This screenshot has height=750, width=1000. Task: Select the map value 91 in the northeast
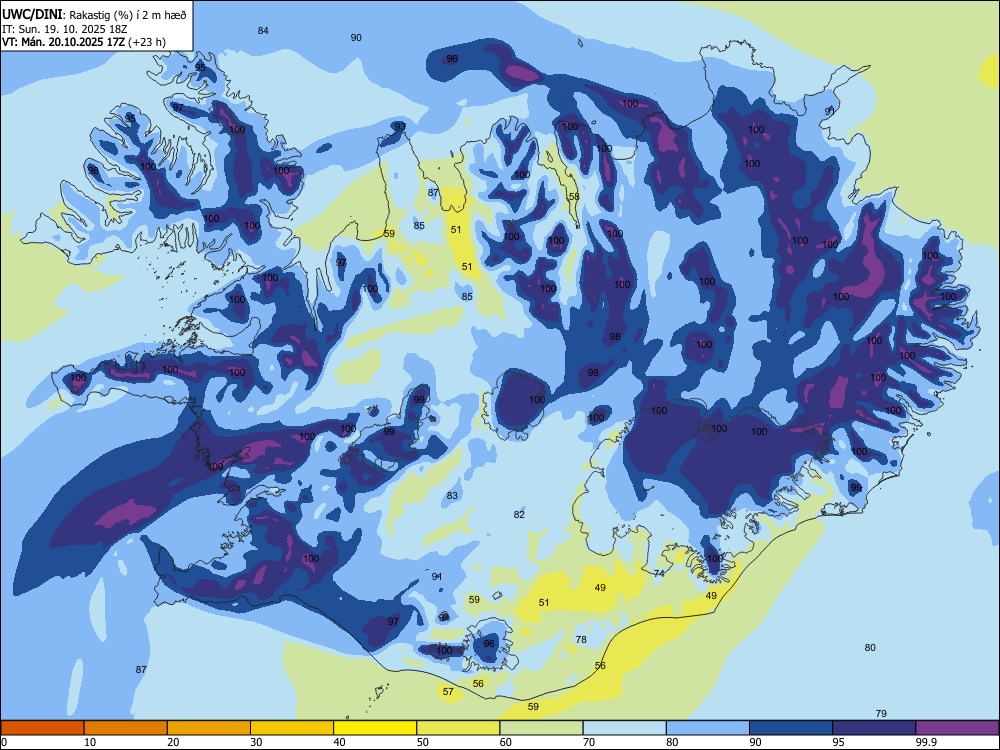(830, 111)
